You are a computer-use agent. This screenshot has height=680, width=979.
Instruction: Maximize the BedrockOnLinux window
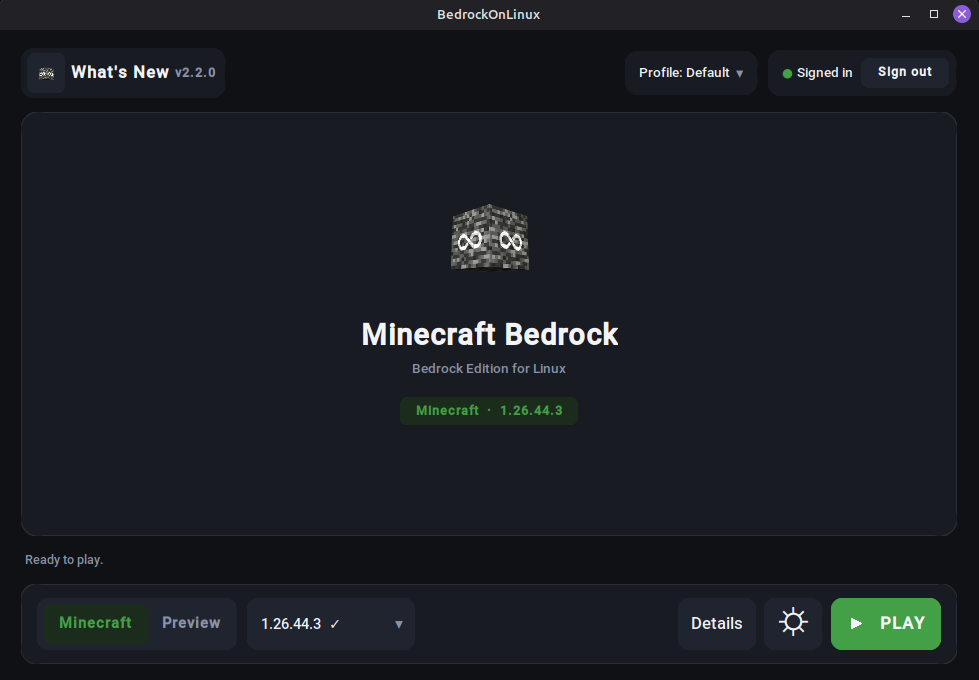934,14
